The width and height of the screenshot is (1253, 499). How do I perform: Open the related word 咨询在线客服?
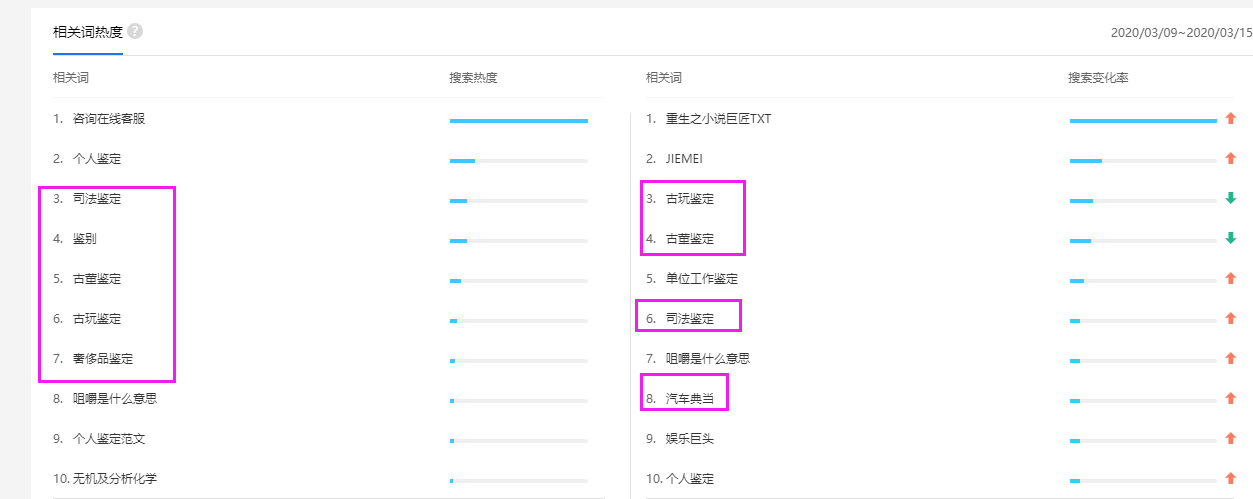click(109, 119)
